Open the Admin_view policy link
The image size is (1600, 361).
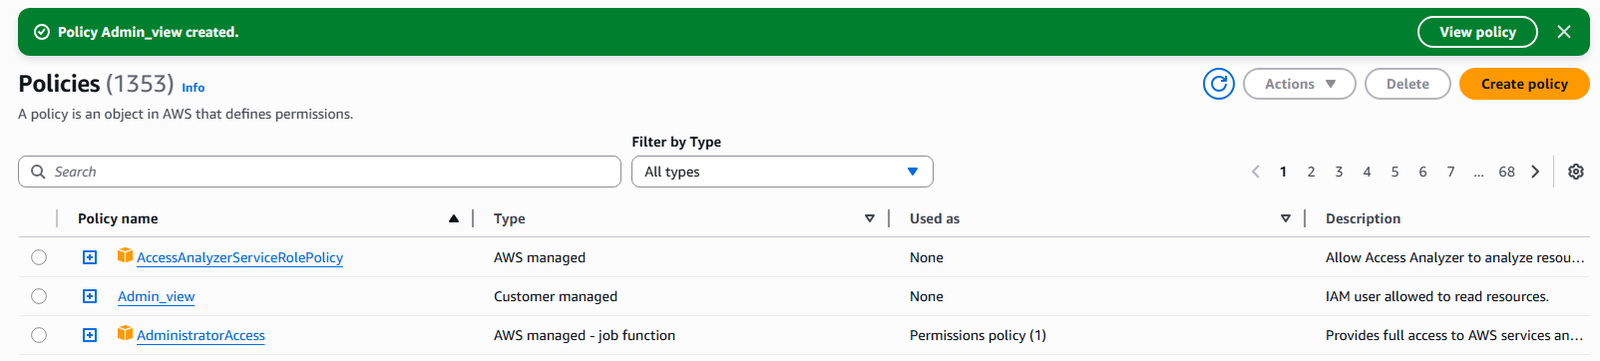[x=156, y=296]
